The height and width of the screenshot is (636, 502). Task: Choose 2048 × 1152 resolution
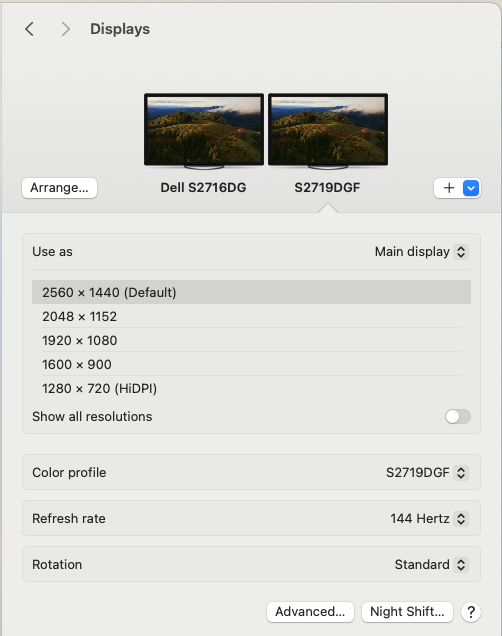click(251, 316)
